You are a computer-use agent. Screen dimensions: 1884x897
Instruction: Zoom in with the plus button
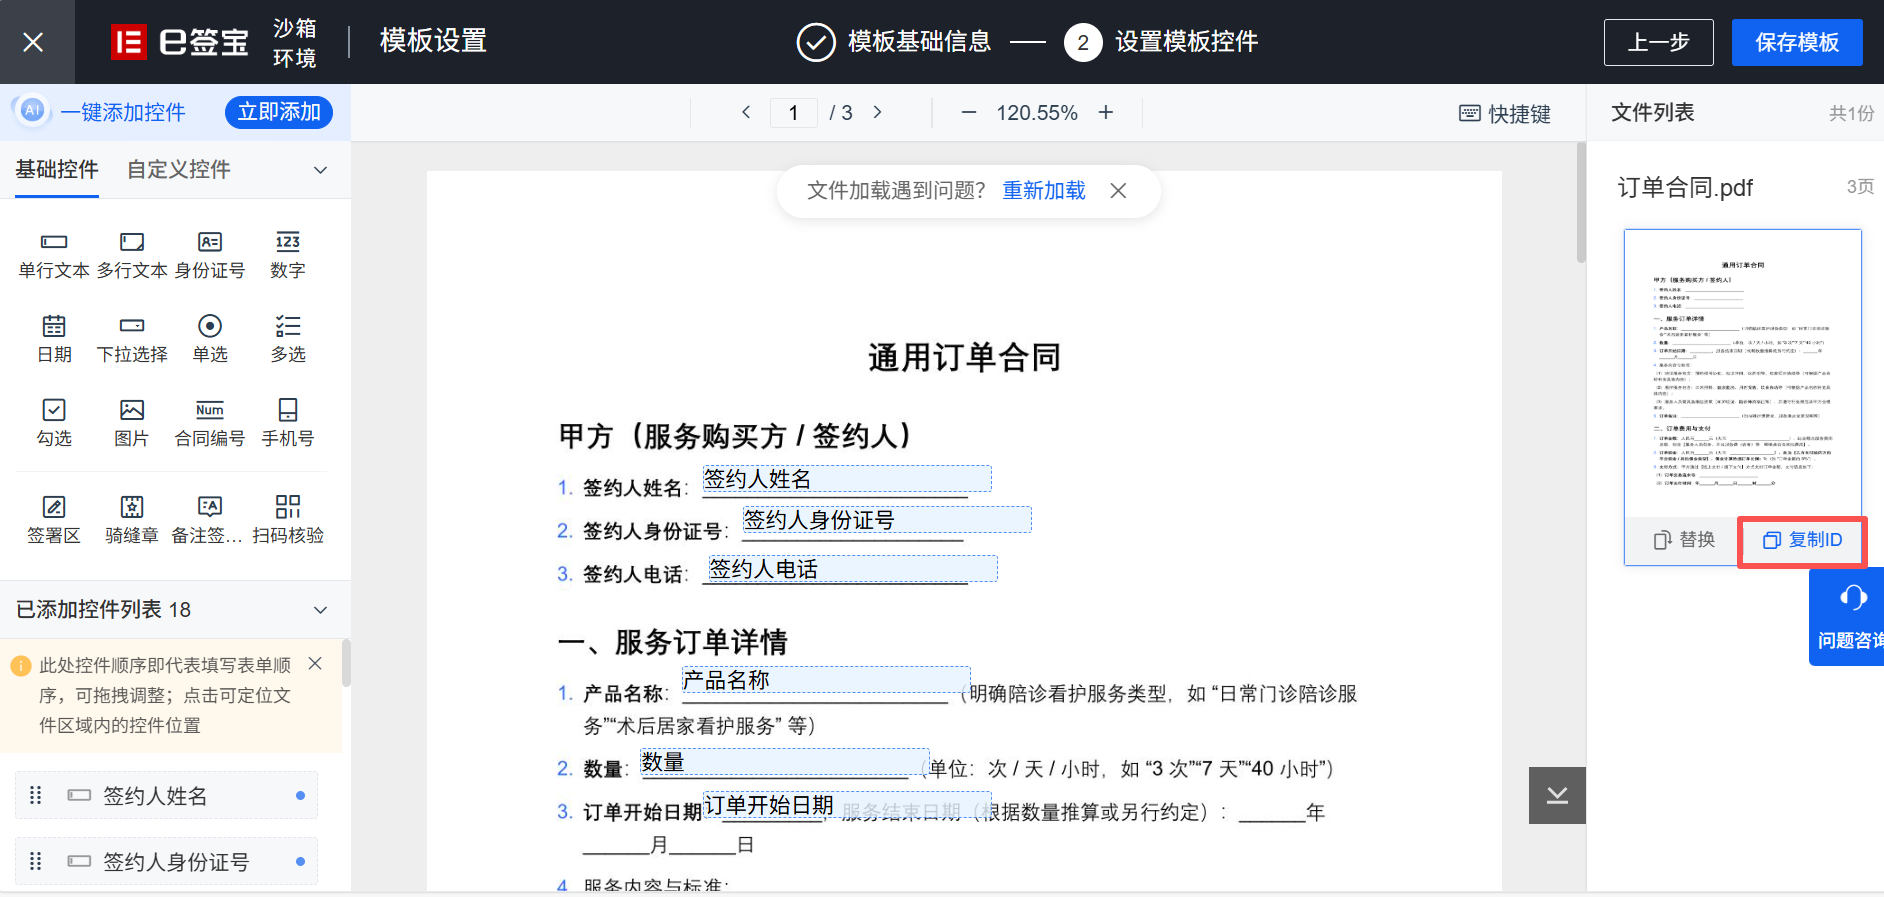[1105, 113]
